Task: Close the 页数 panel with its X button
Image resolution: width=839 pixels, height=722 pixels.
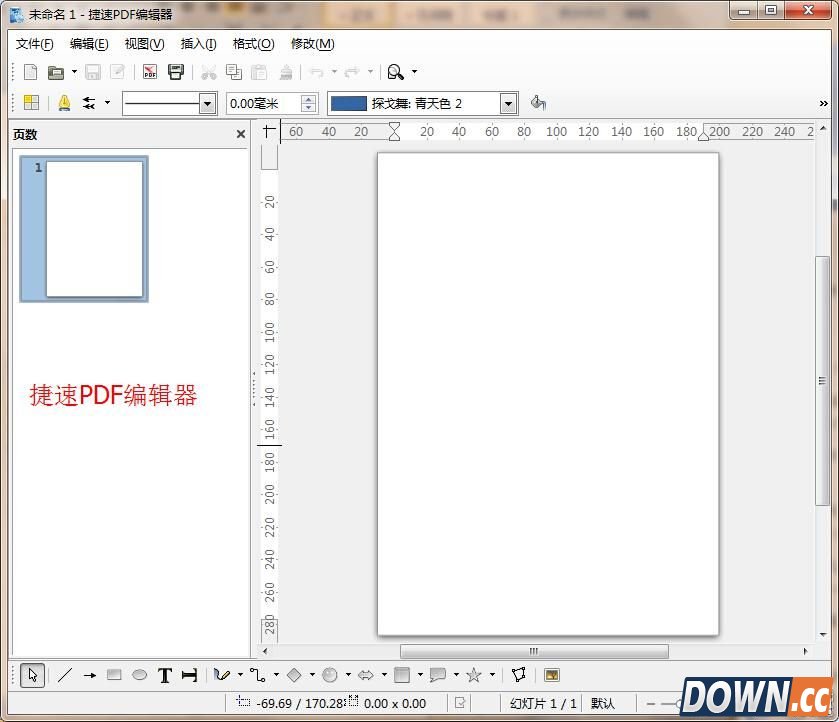Action: (240, 133)
